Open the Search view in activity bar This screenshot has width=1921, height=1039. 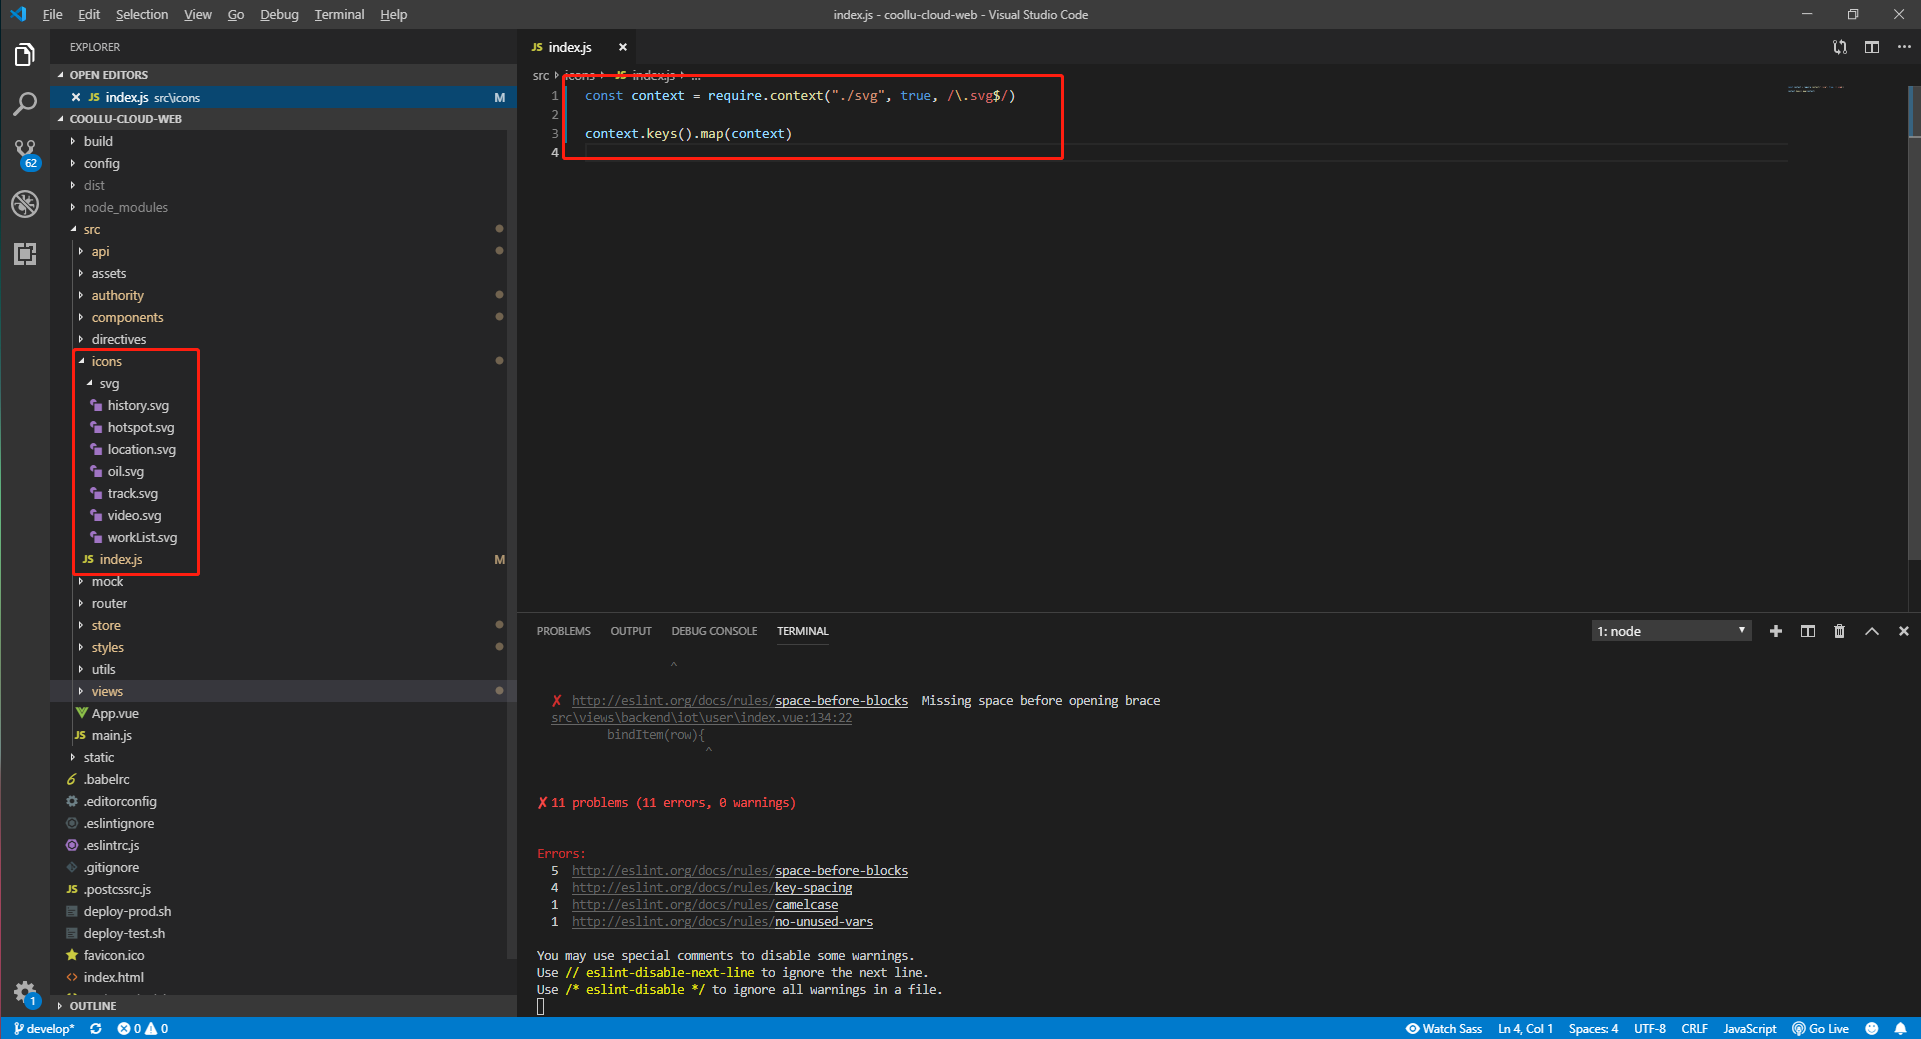click(25, 104)
